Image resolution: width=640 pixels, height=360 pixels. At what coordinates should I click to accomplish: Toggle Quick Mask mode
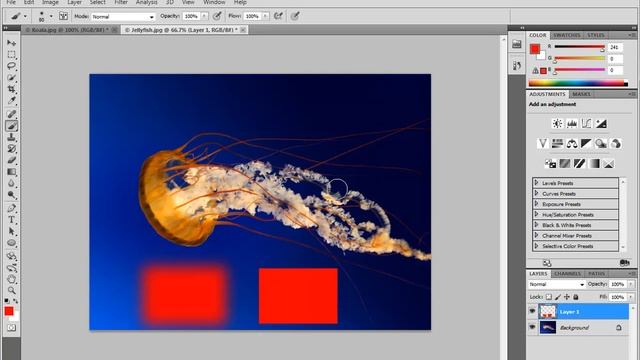click(x=11, y=328)
